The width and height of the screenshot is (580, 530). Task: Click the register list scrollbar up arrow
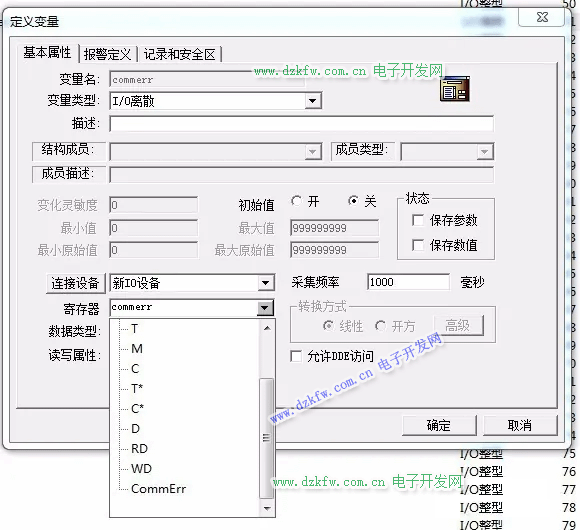click(x=267, y=328)
